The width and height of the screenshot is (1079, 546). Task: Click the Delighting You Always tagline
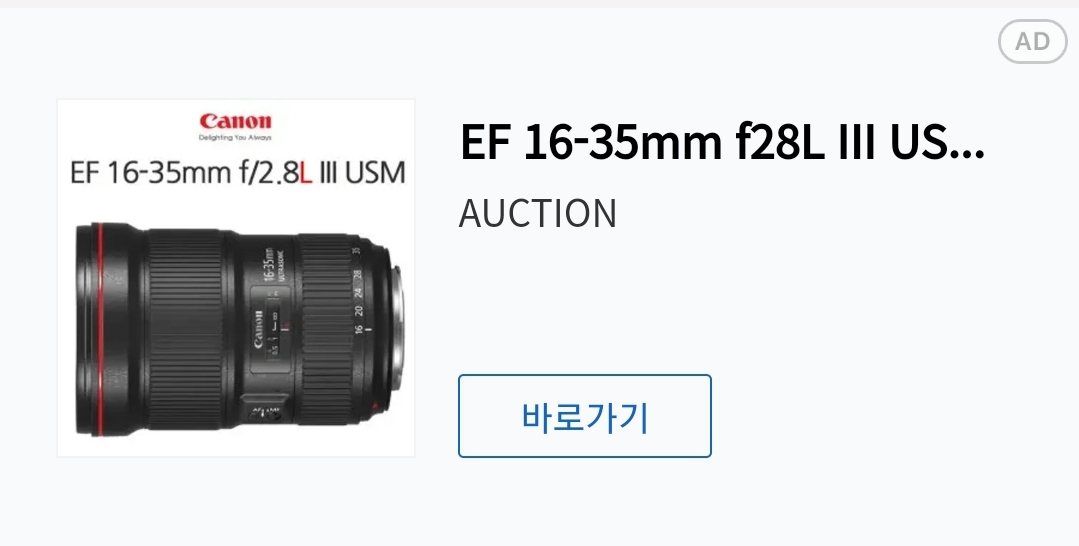click(235, 138)
